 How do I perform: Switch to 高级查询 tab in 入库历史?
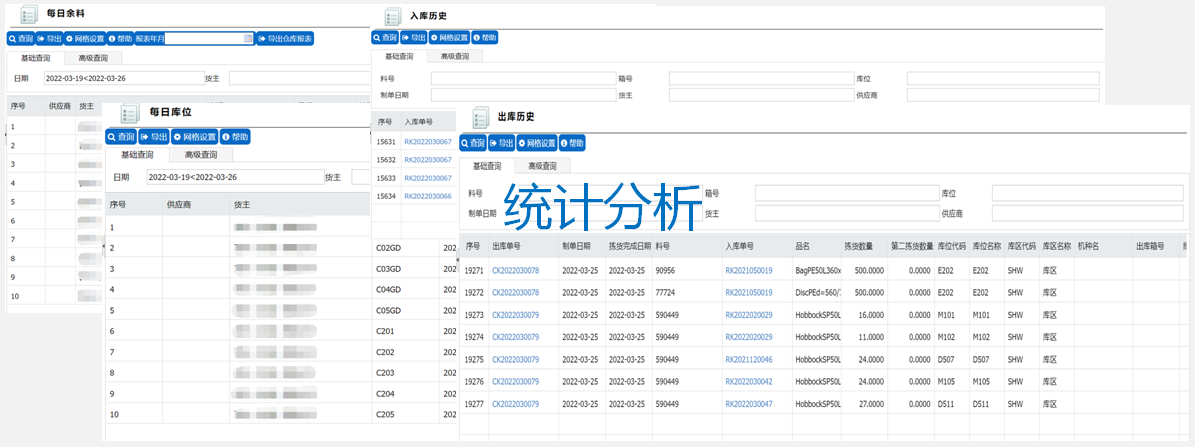tap(456, 56)
